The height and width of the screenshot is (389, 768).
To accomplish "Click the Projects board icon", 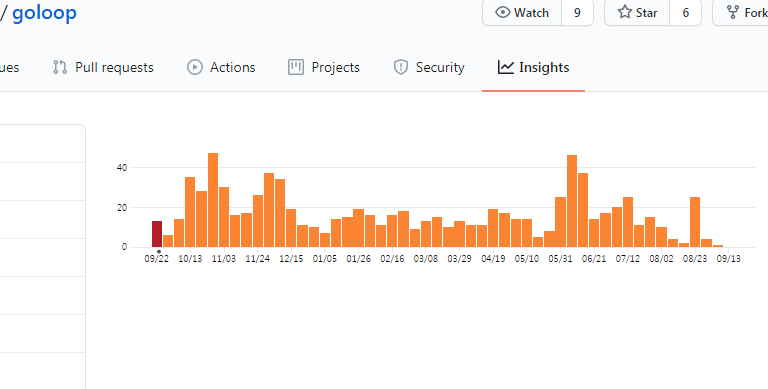I will click(x=296, y=67).
